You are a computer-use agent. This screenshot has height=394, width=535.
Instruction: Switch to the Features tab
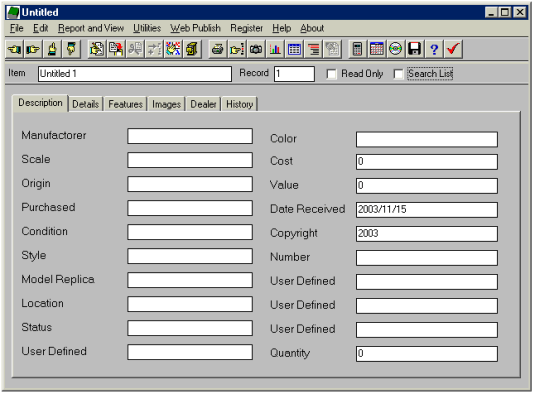125,104
